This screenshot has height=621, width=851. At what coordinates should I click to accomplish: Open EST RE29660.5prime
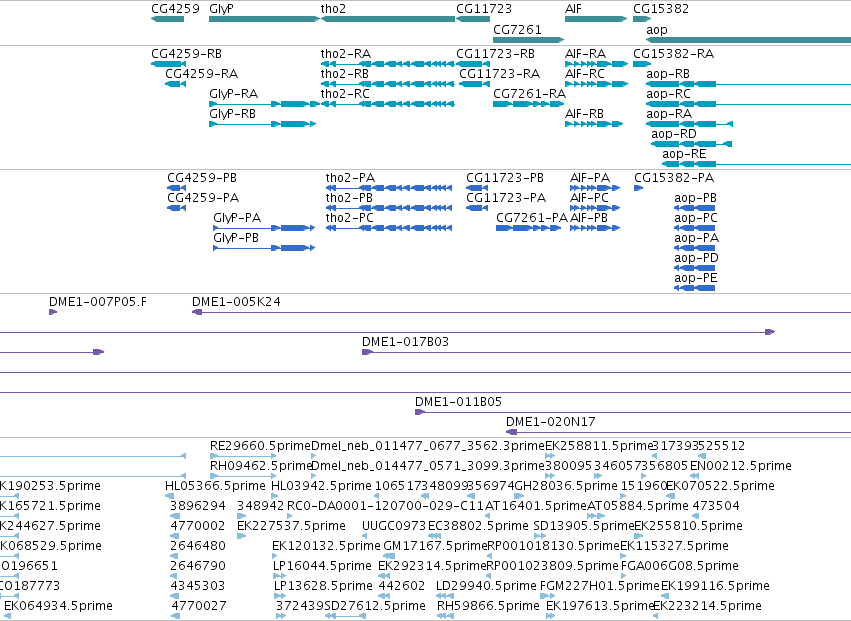261,446
